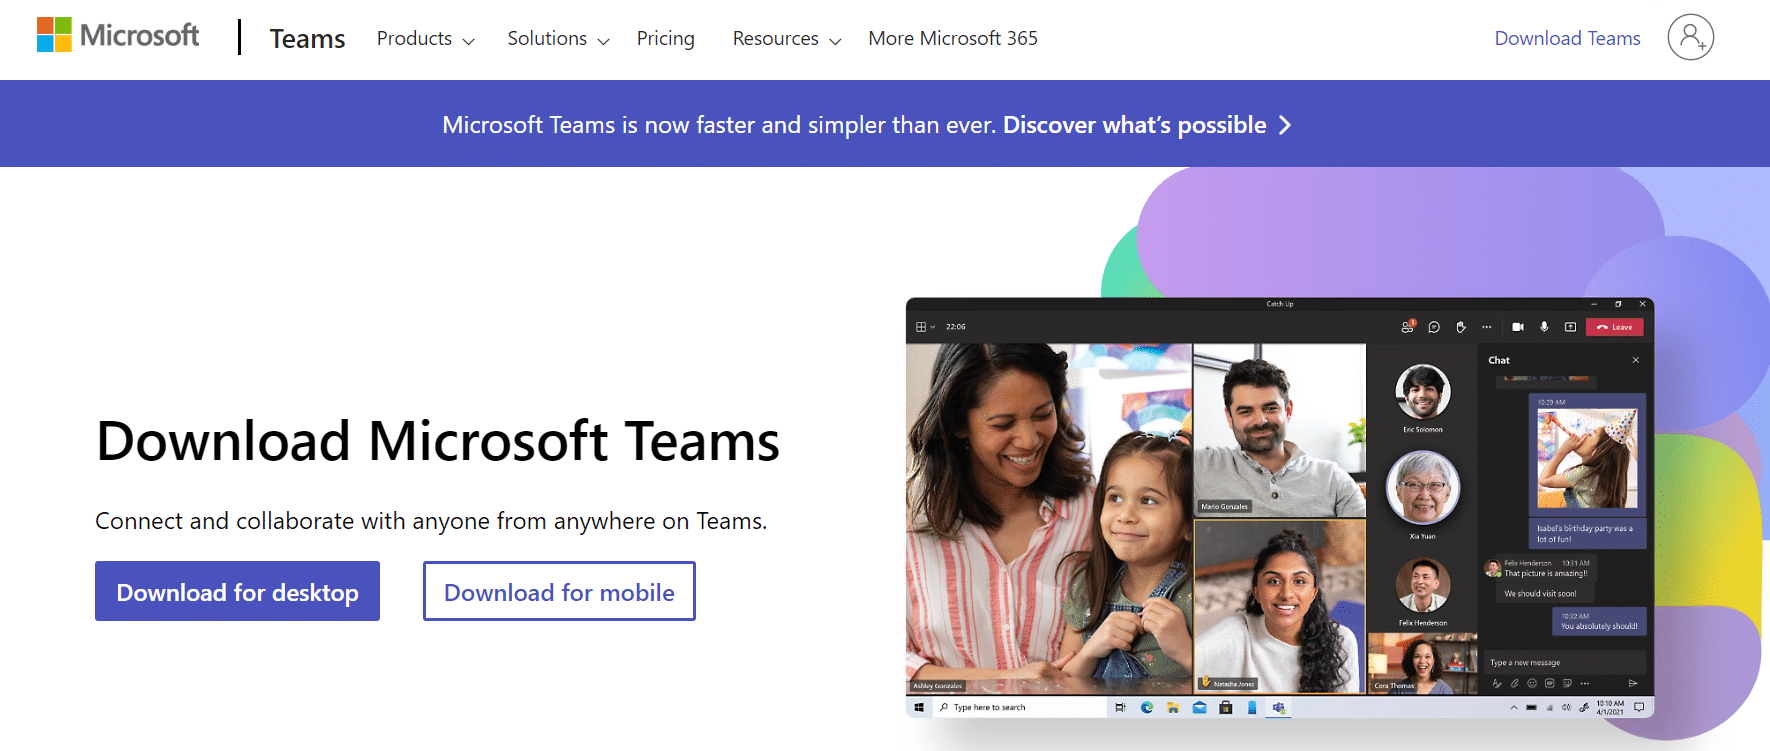Viewport: 1770px width, 751px height.
Task: Open the emoji picker in chat
Action: click(x=1532, y=683)
